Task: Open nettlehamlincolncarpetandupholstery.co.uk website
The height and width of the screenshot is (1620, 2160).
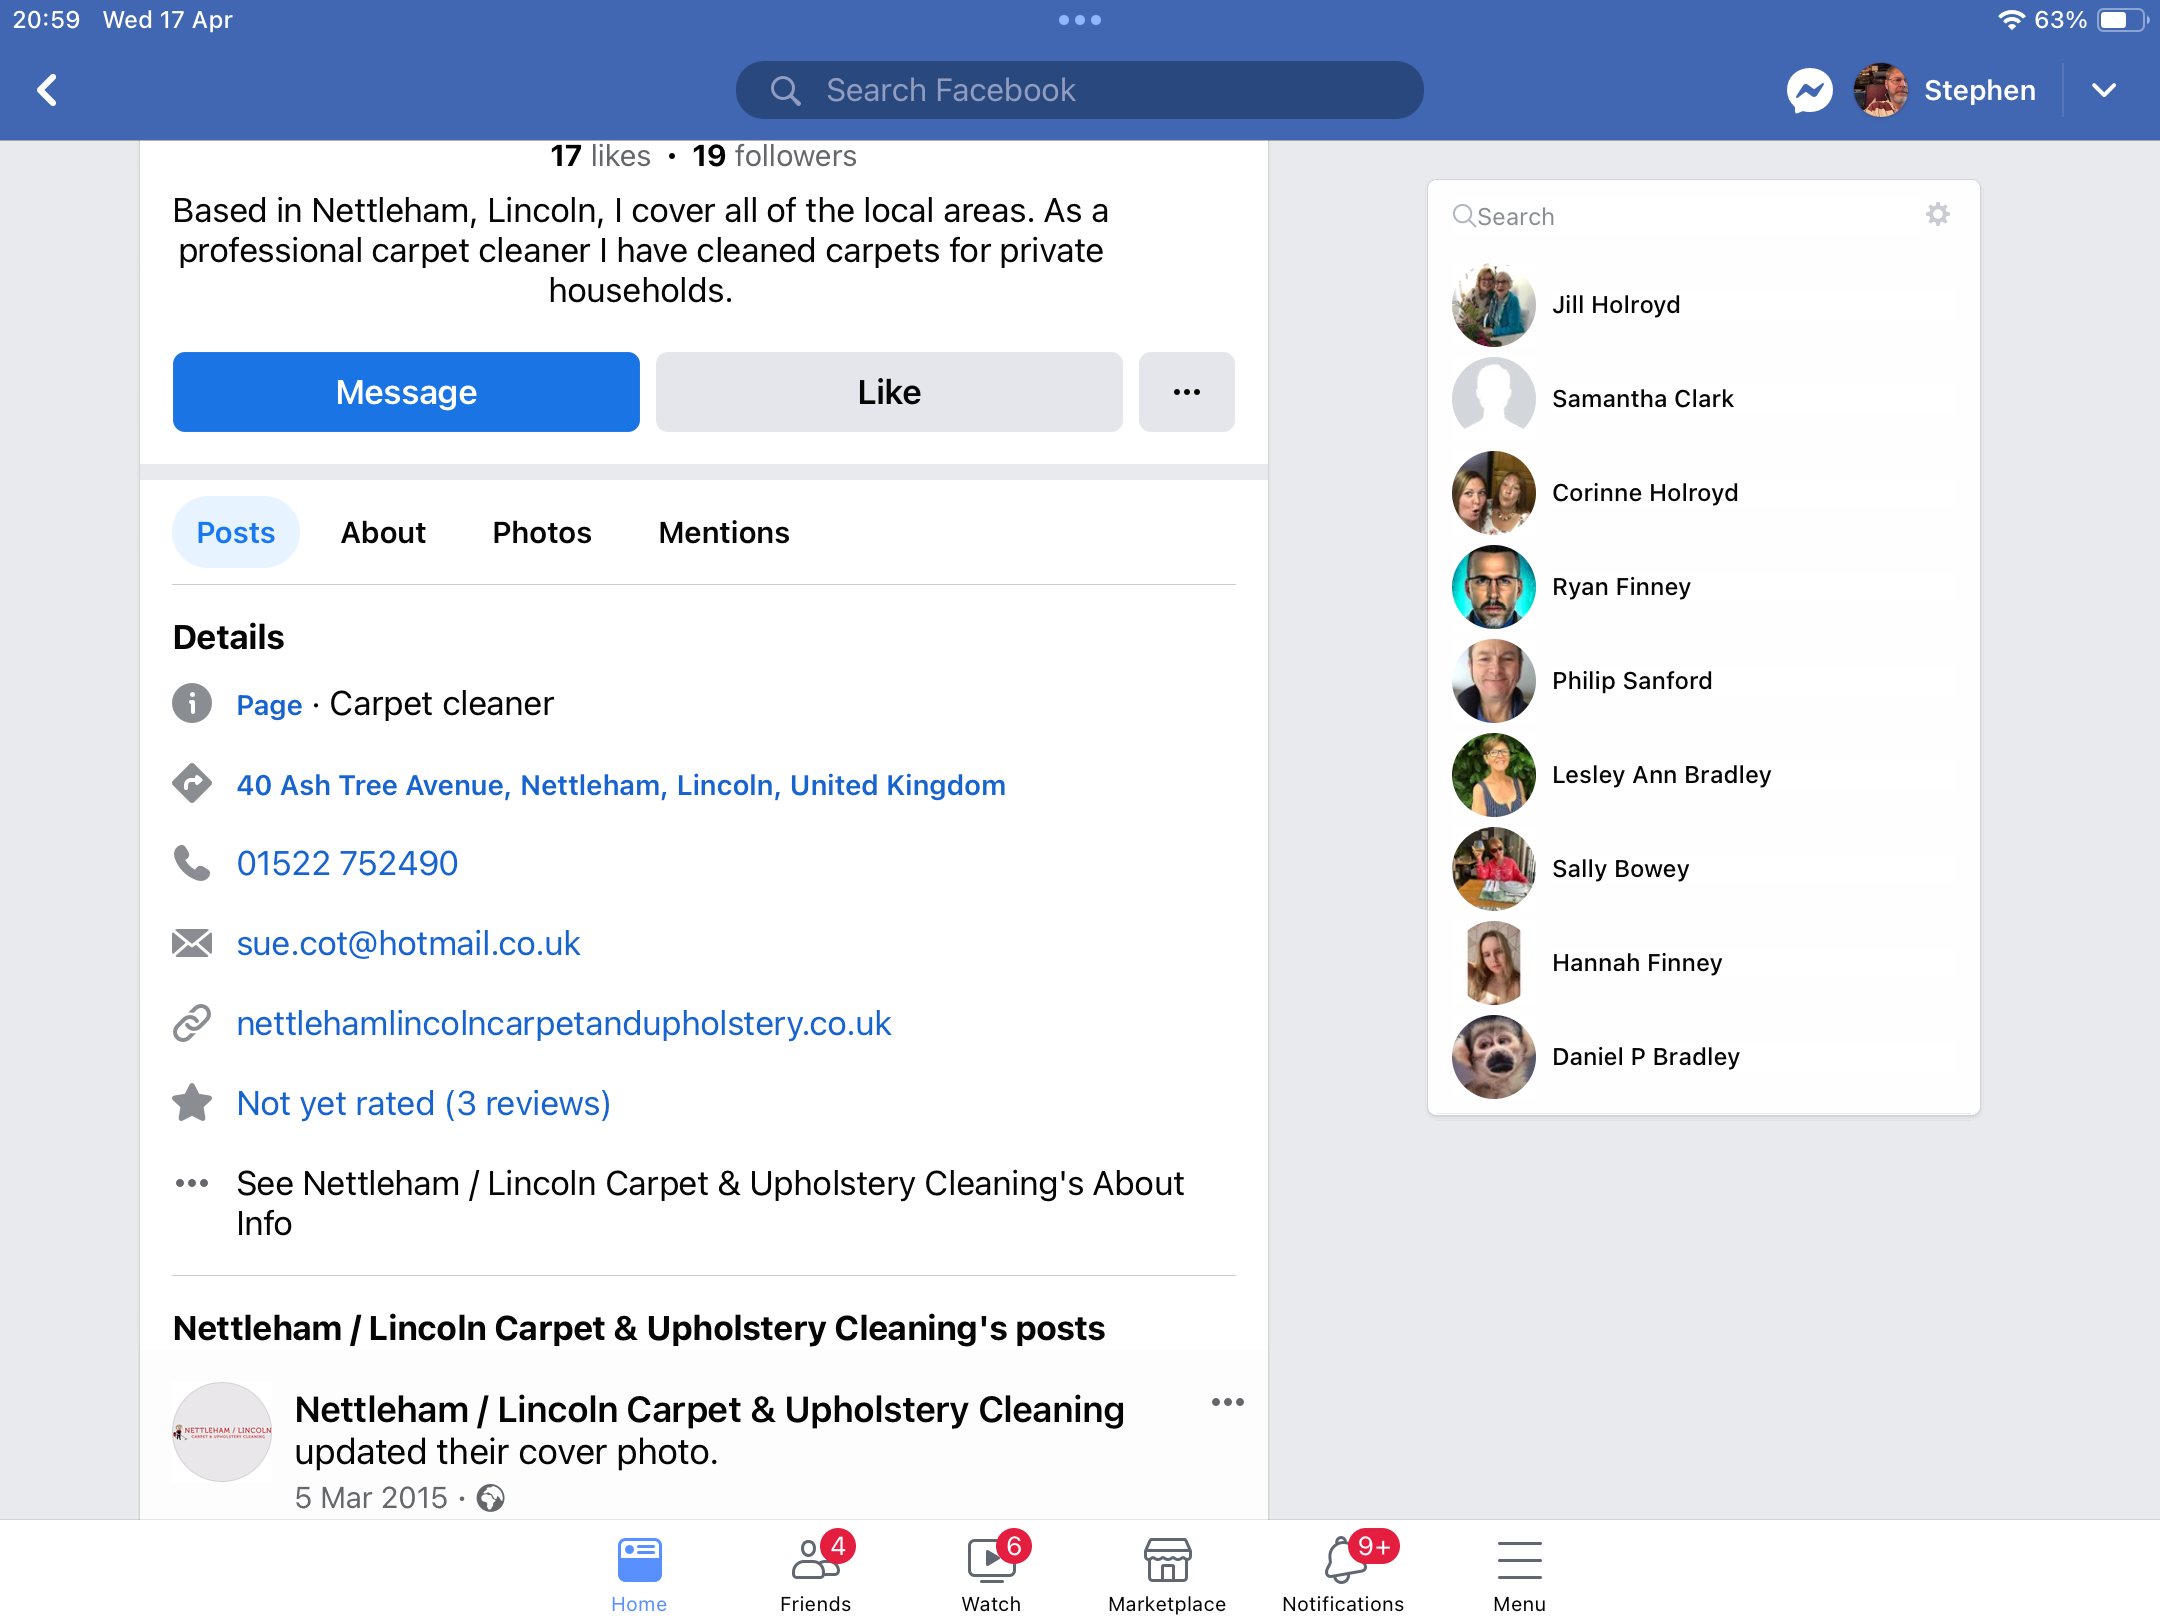Action: tap(564, 1023)
